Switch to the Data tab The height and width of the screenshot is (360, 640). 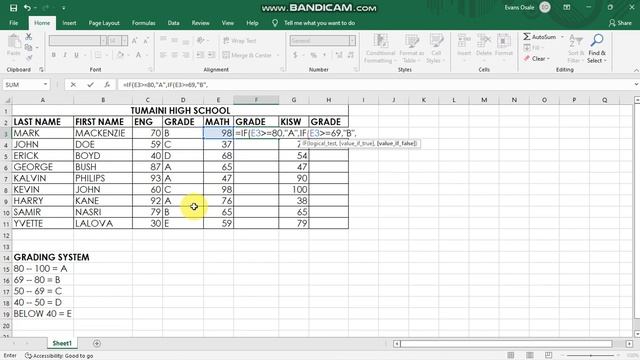(x=173, y=23)
